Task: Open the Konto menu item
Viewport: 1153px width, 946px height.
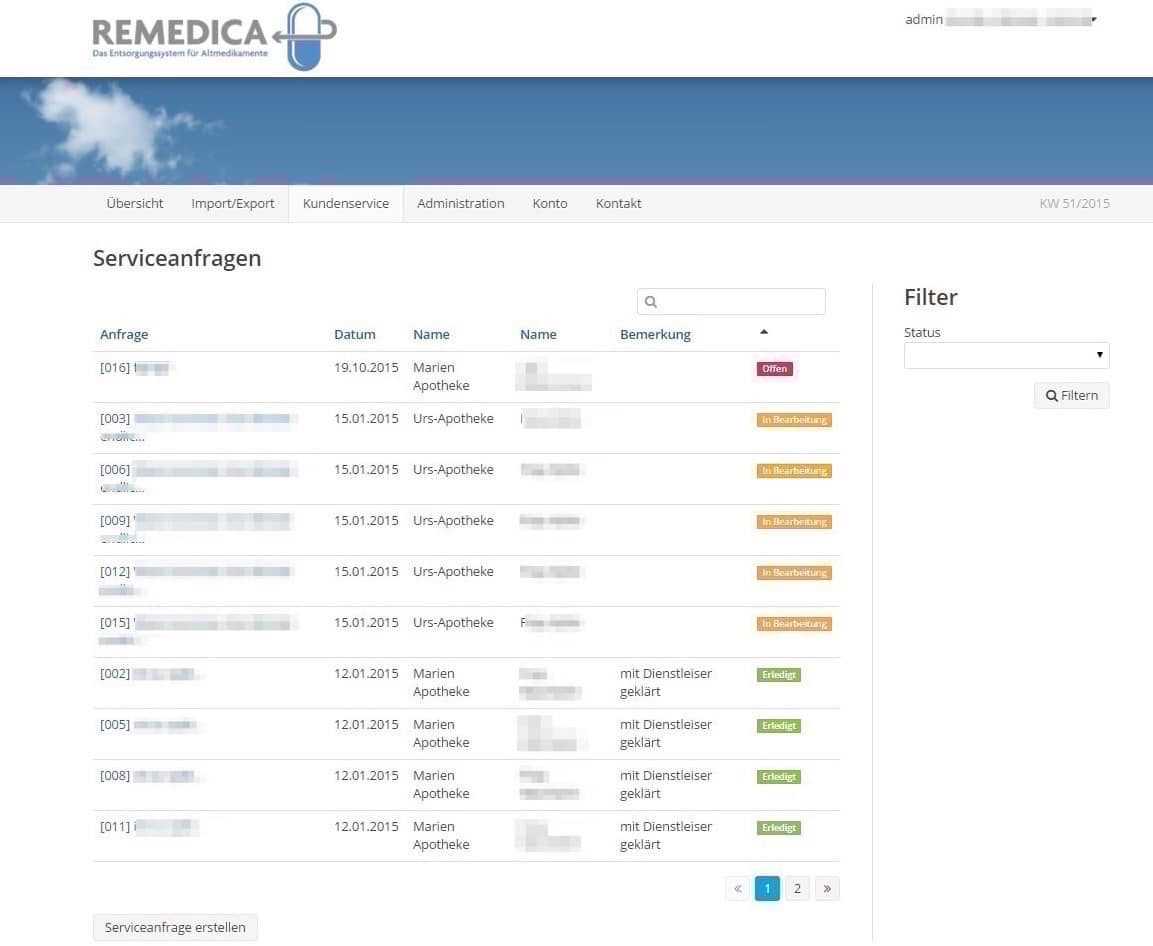Action: (x=550, y=204)
